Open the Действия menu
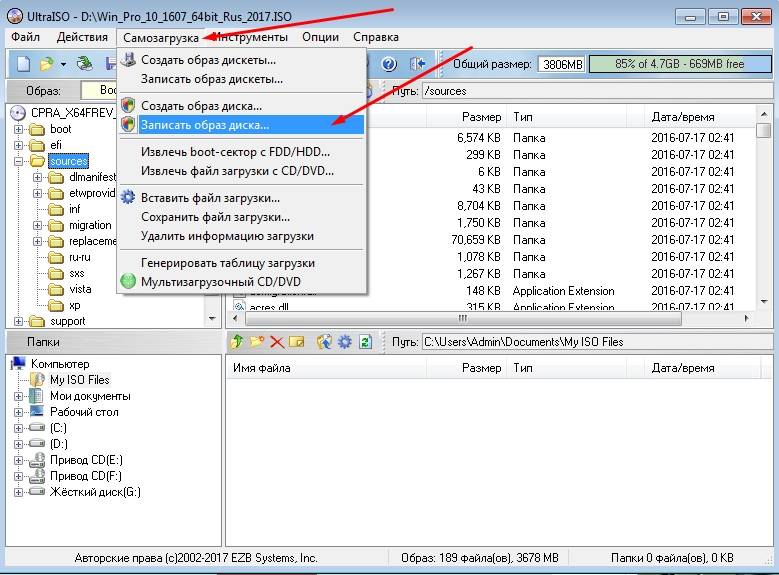The width and height of the screenshot is (779, 575). coord(82,37)
